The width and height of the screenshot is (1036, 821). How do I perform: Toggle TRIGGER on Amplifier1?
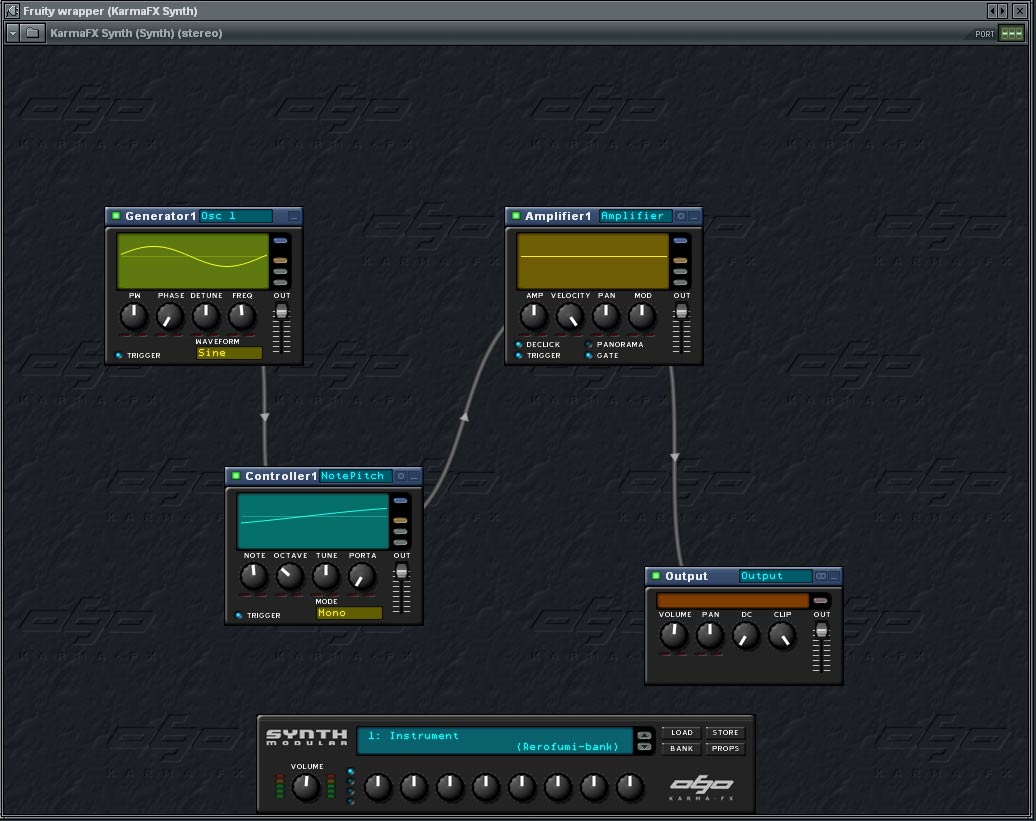[519, 355]
